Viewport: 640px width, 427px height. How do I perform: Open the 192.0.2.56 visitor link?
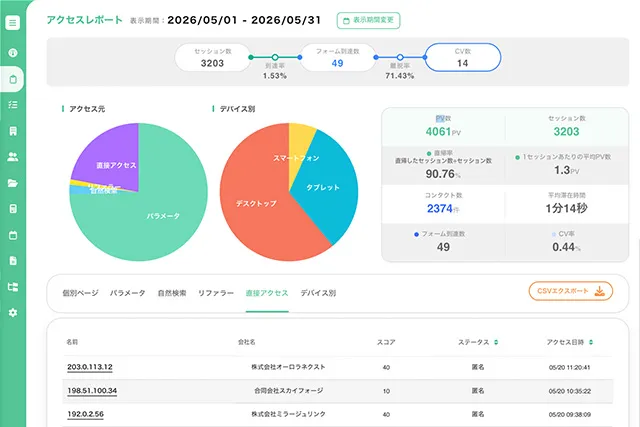pyautogui.click(x=85, y=414)
